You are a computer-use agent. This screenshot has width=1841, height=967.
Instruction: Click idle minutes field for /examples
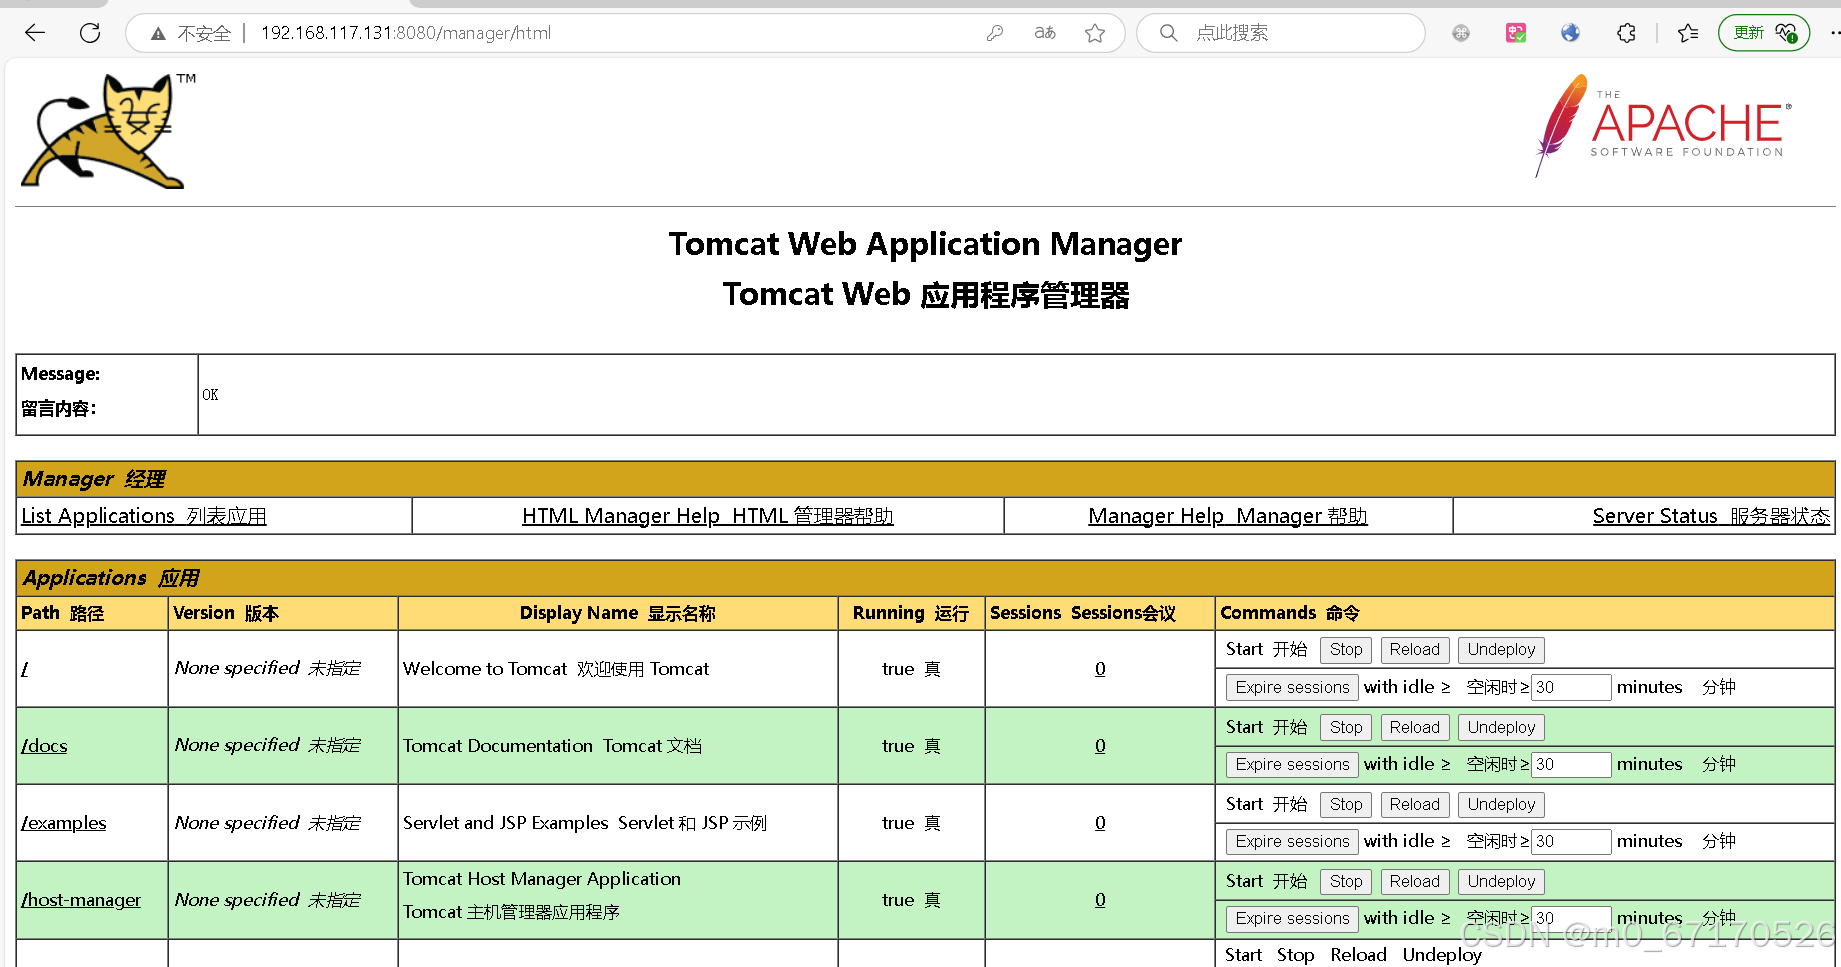pos(1571,842)
